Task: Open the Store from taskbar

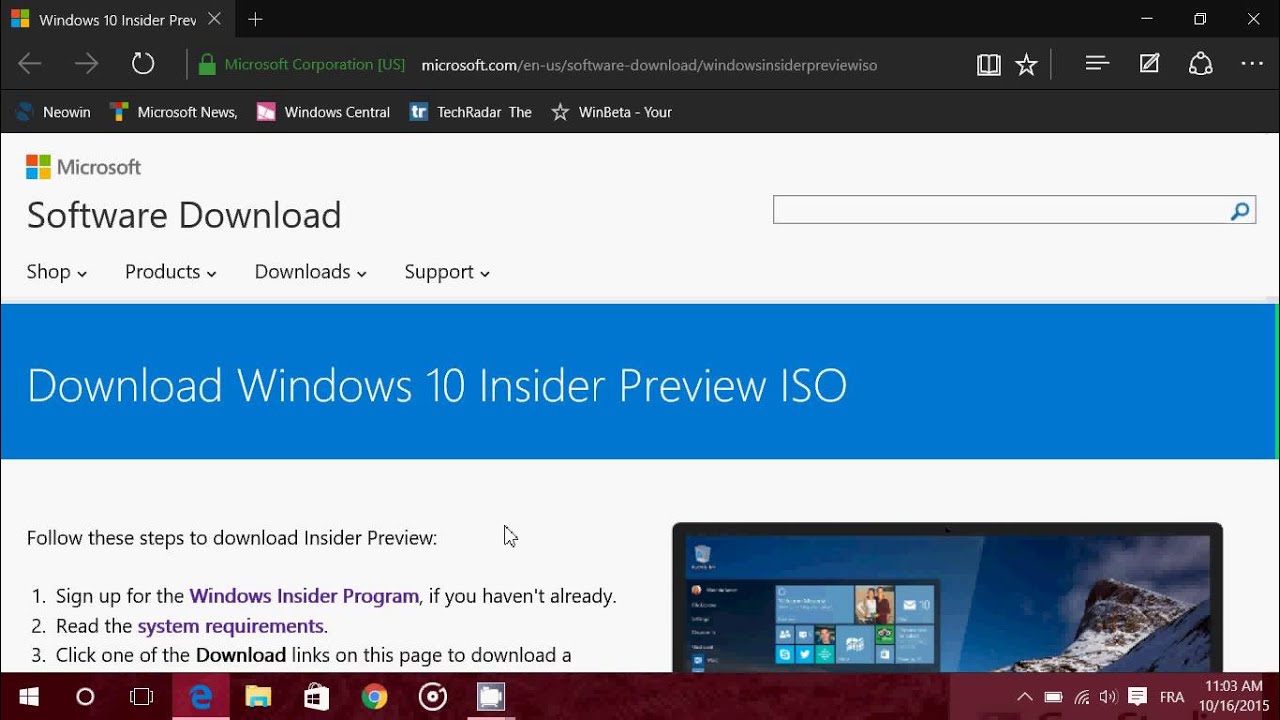Action: [316, 697]
